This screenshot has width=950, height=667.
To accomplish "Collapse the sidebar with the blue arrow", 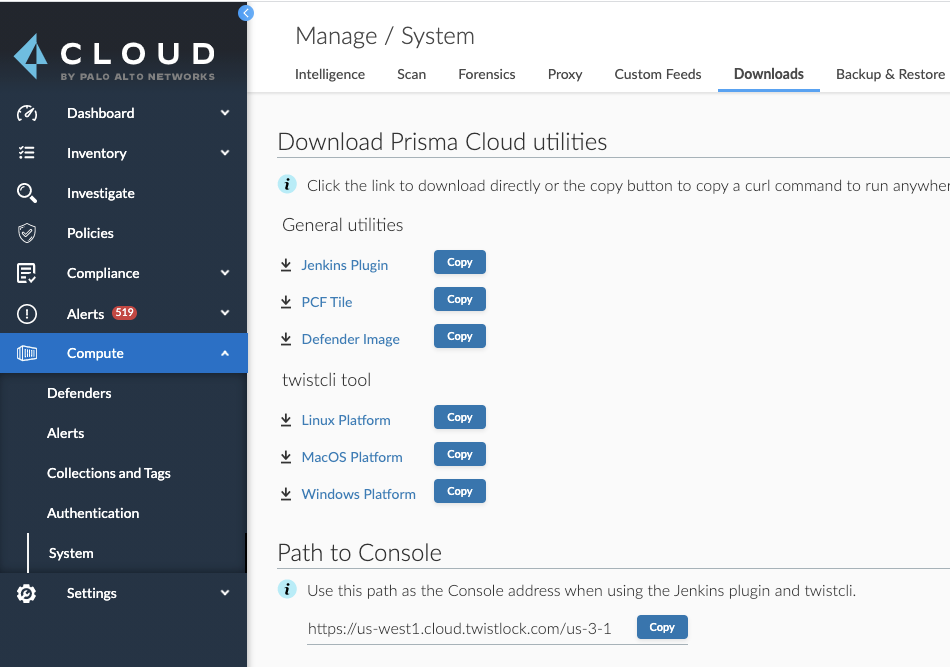I will coord(246,13).
